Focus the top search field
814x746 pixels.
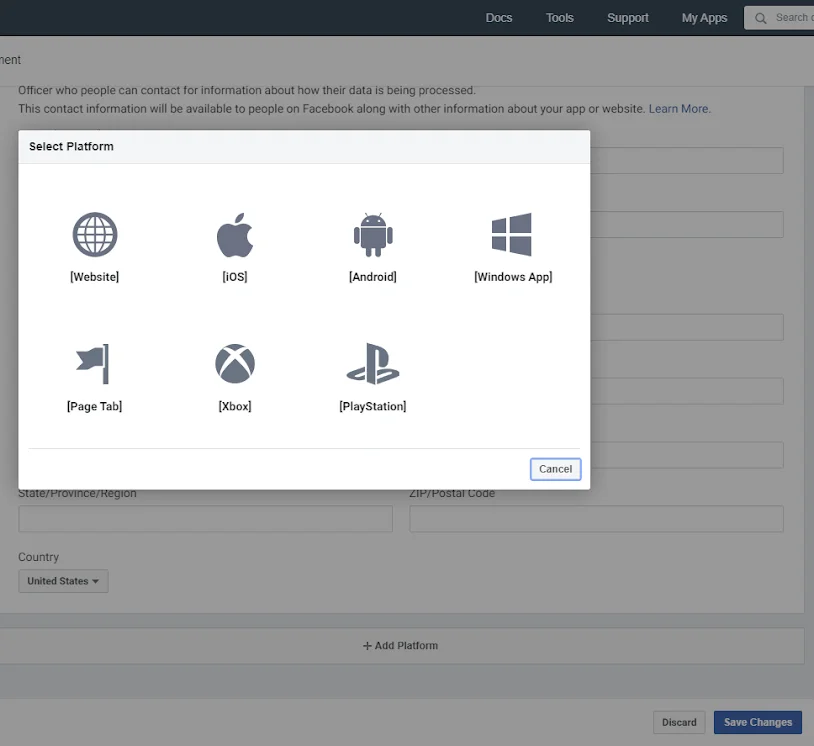779,18
